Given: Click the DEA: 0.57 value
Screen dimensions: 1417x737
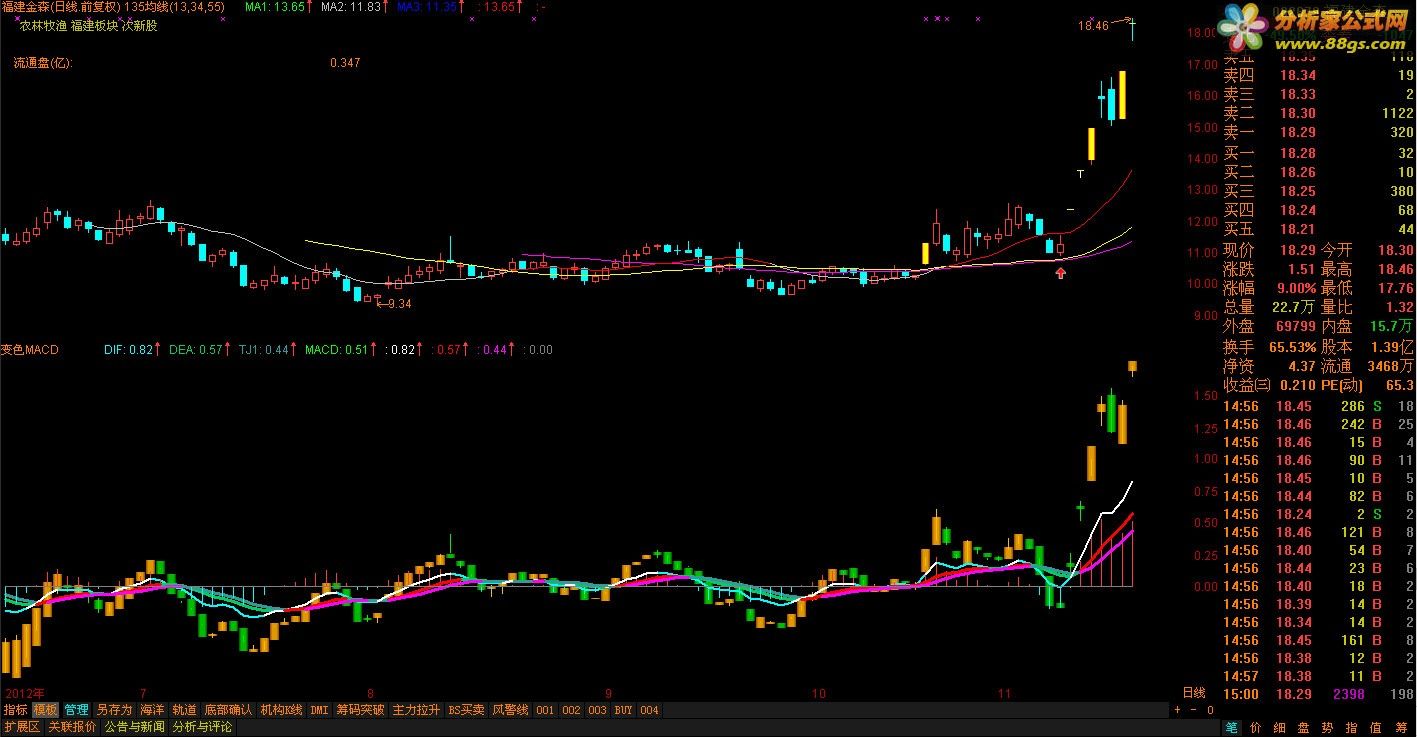Looking at the screenshot, I should tap(197, 350).
